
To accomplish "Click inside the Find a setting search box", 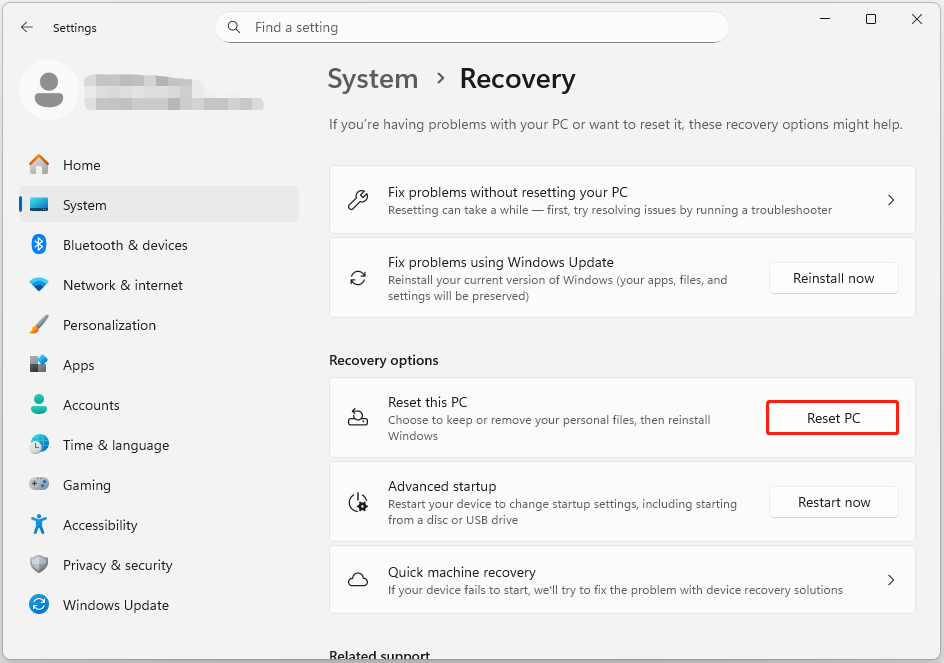I will 470,27.
